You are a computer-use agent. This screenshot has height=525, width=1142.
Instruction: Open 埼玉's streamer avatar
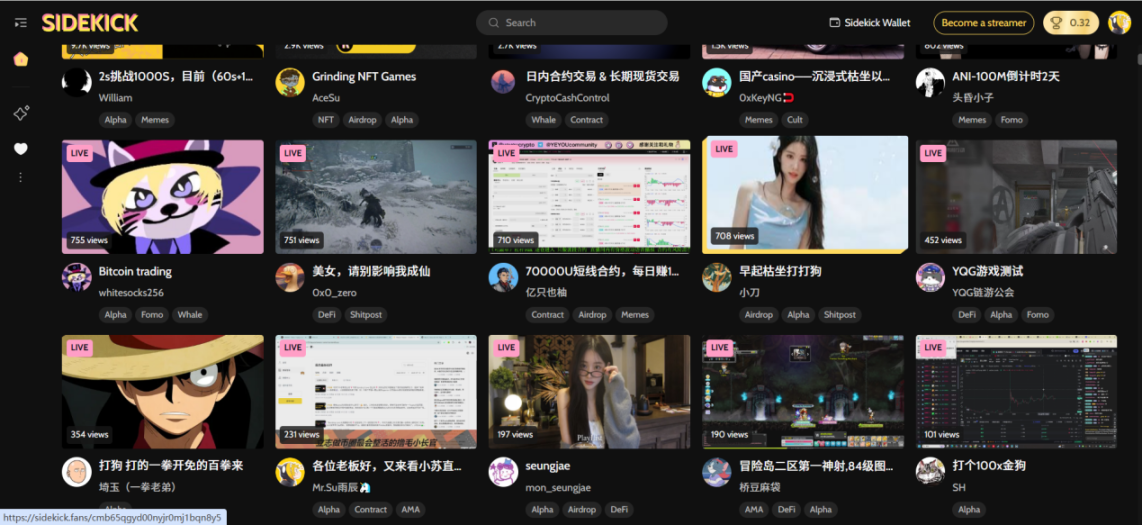coord(76,472)
